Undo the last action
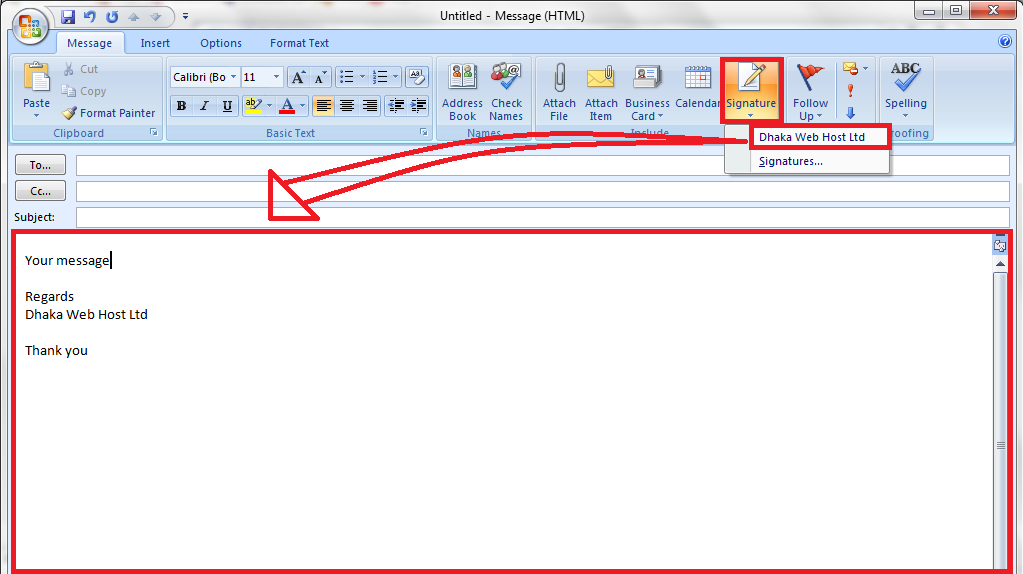The height and width of the screenshot is (574, 1023). point(89,16)
